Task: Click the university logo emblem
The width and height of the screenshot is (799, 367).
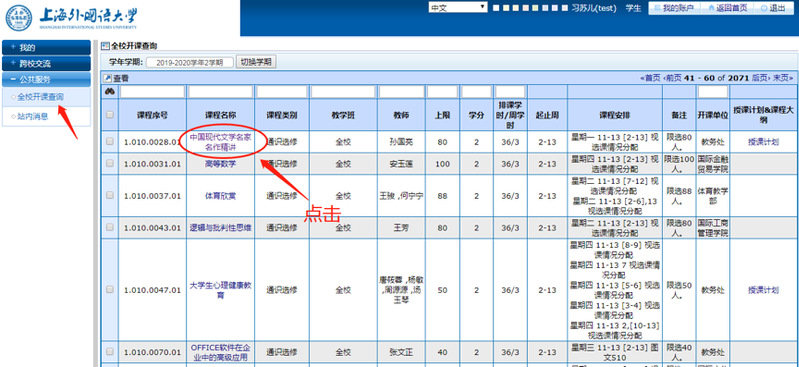Action: click(x=18, y=18)
